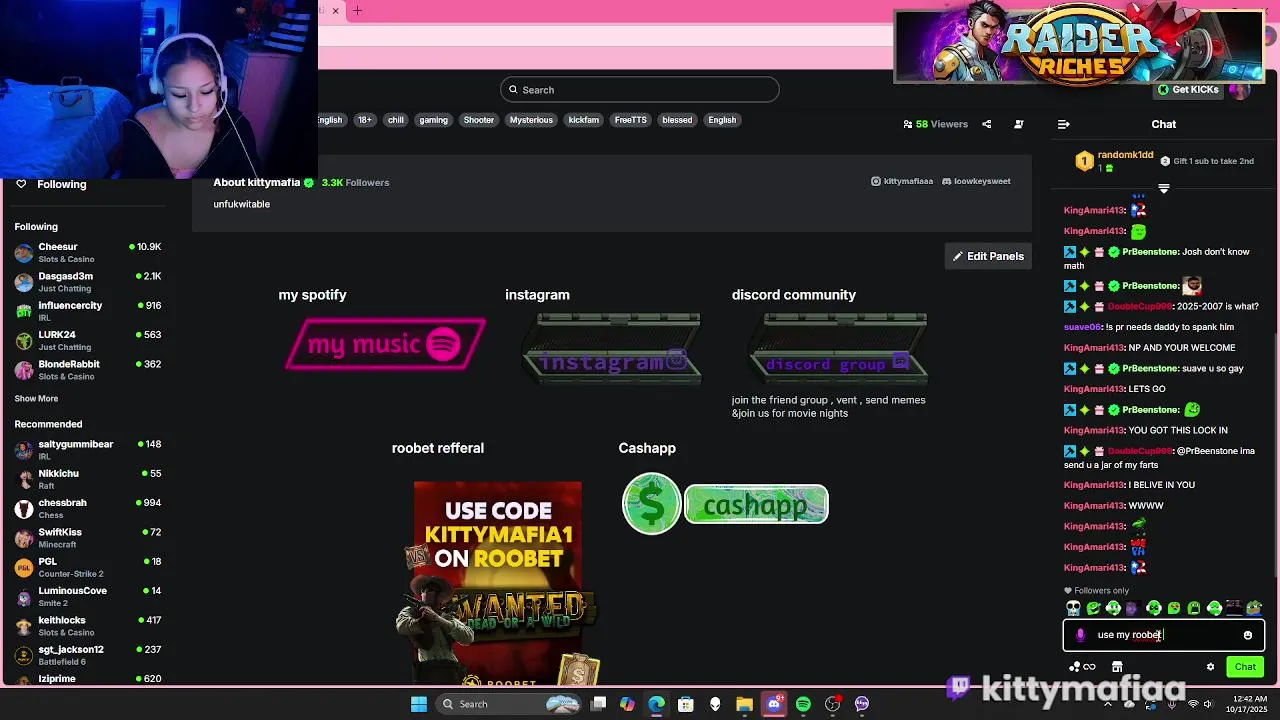This screenshot has height=720, width=1280.
Task: Open the instagram panel banner
Action: [x=611, y=347]
